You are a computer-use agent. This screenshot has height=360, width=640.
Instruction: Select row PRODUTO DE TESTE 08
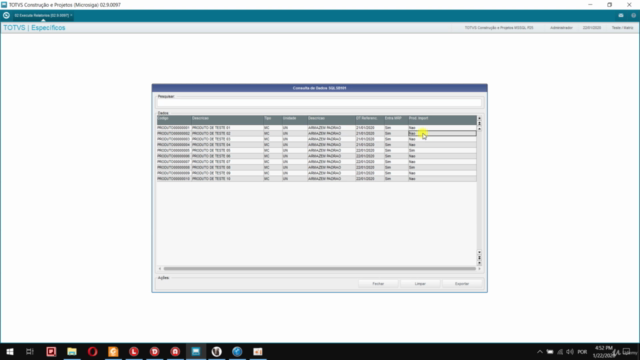point(317,167)
